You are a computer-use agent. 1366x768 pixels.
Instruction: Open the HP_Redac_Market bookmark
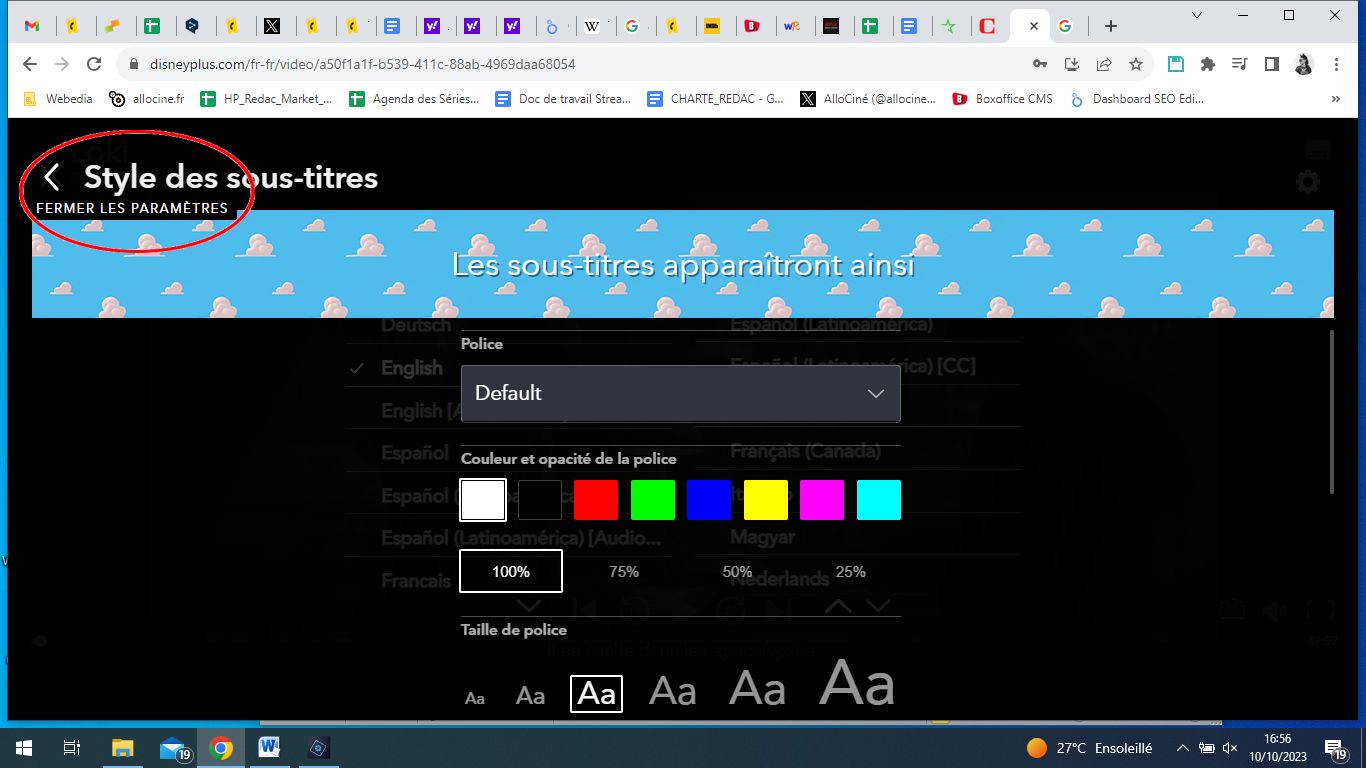coord(266,99)
